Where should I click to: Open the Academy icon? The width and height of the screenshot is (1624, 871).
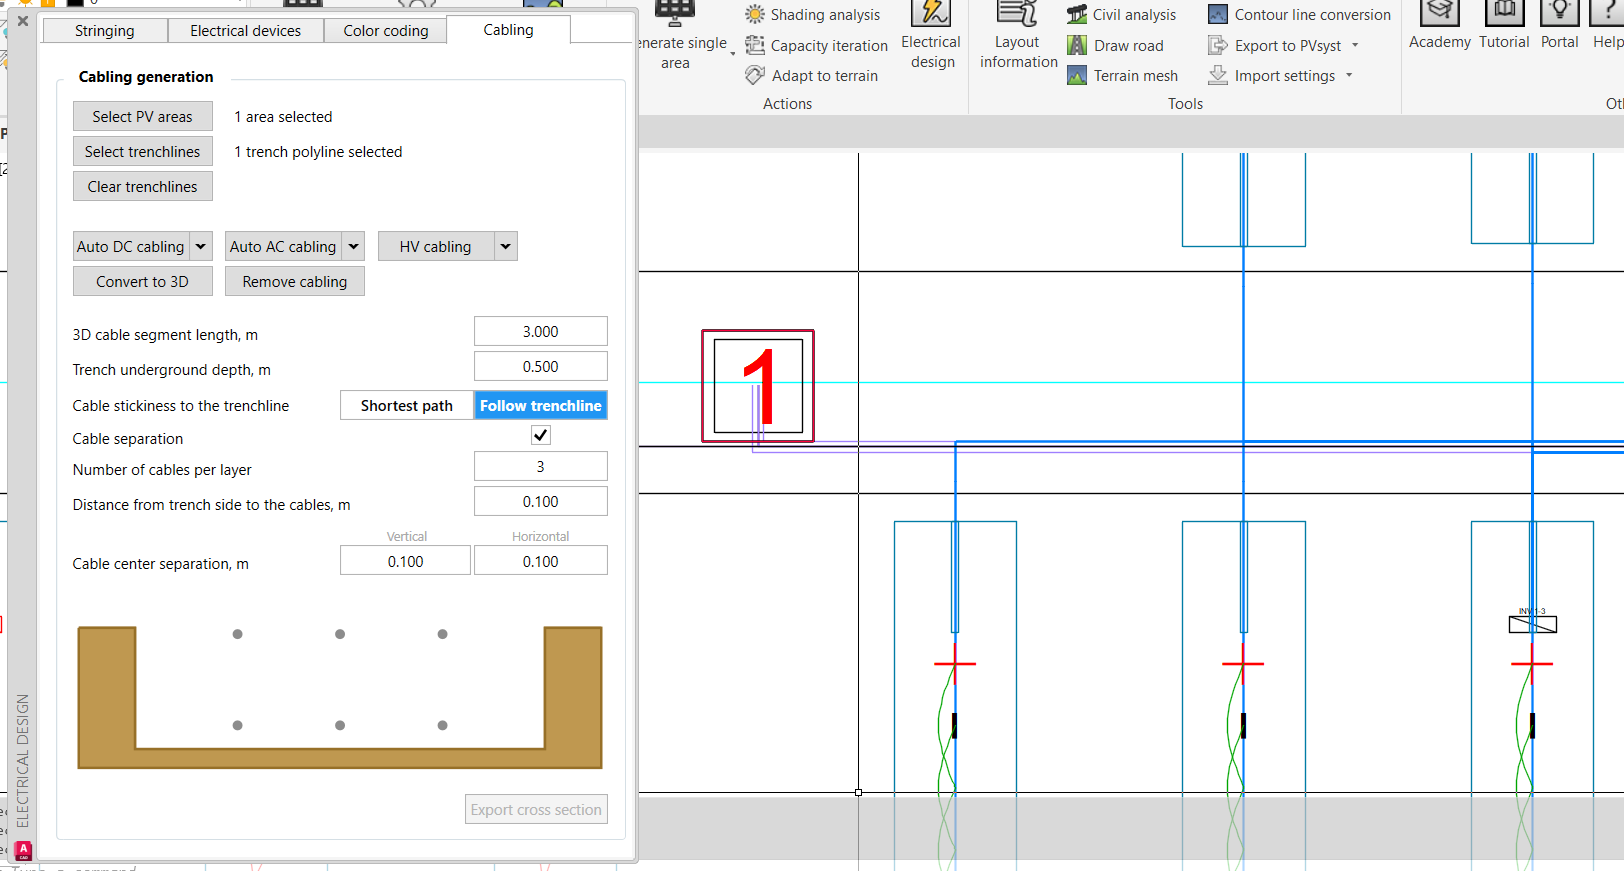point(1439,12)
